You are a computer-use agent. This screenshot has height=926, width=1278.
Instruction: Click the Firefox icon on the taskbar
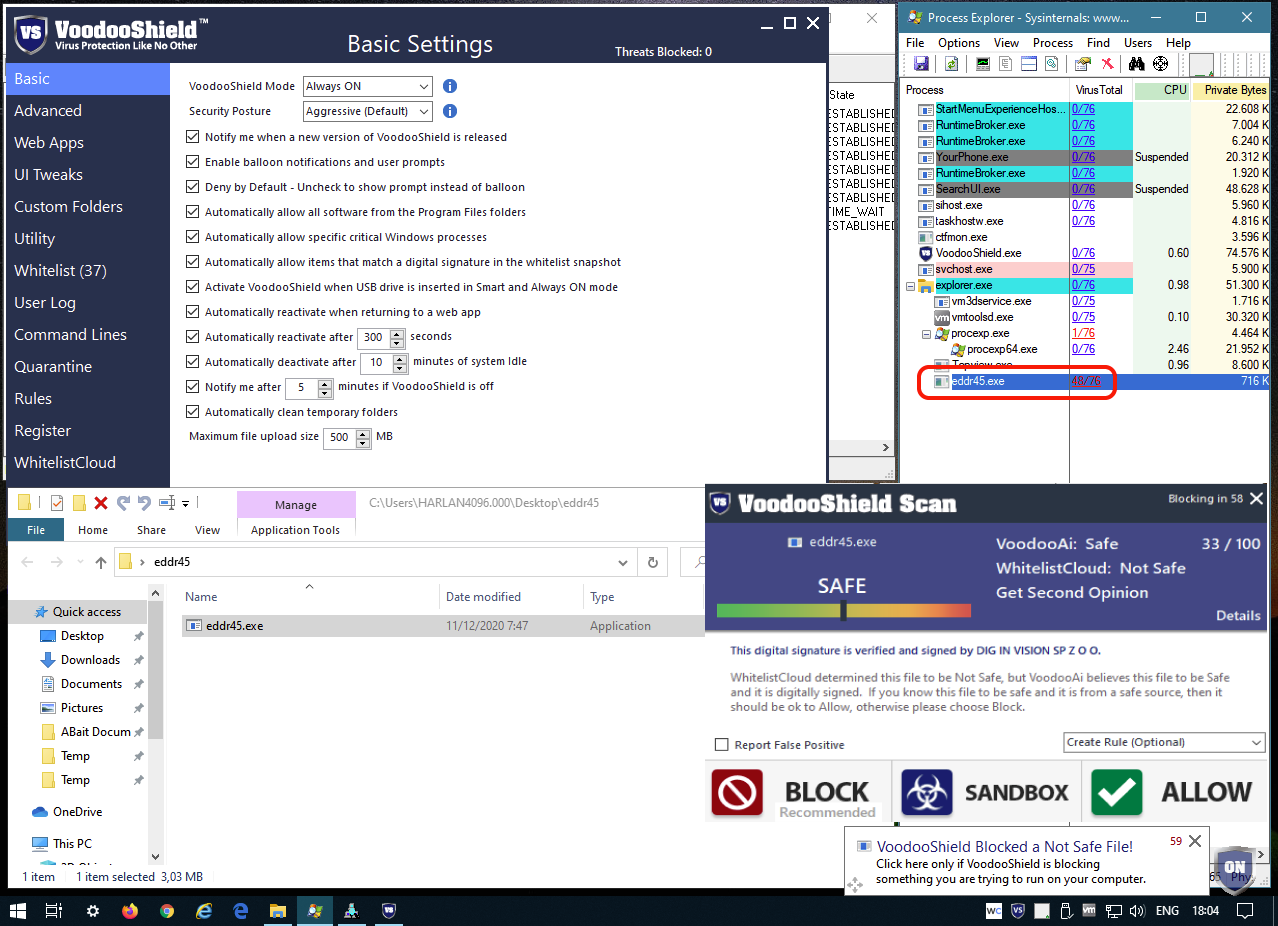(x=130, y=911)
